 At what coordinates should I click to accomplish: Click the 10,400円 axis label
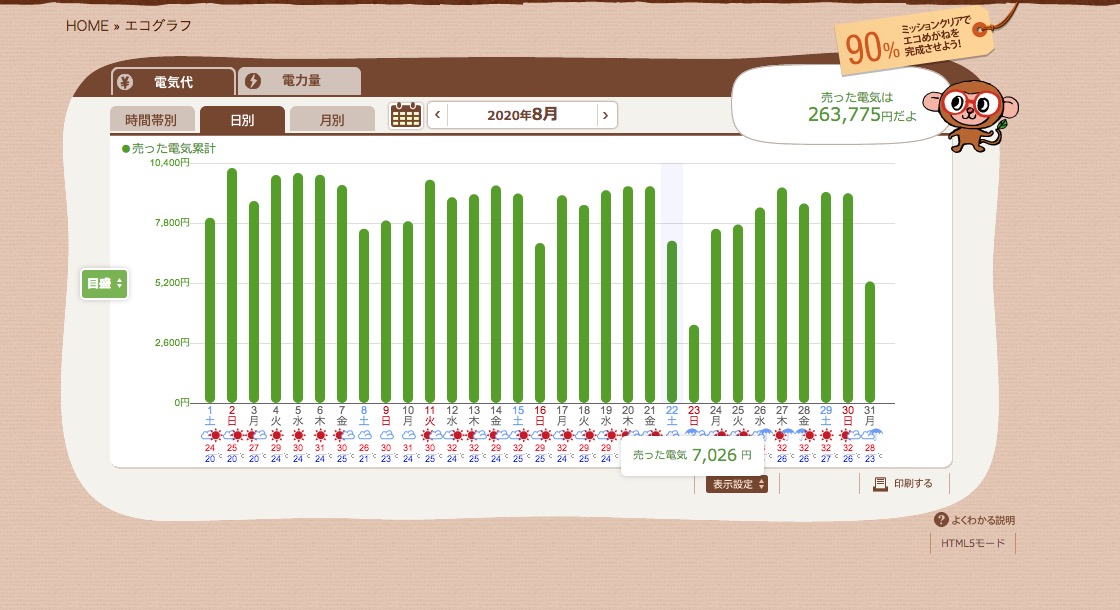[x=170, y=163]
